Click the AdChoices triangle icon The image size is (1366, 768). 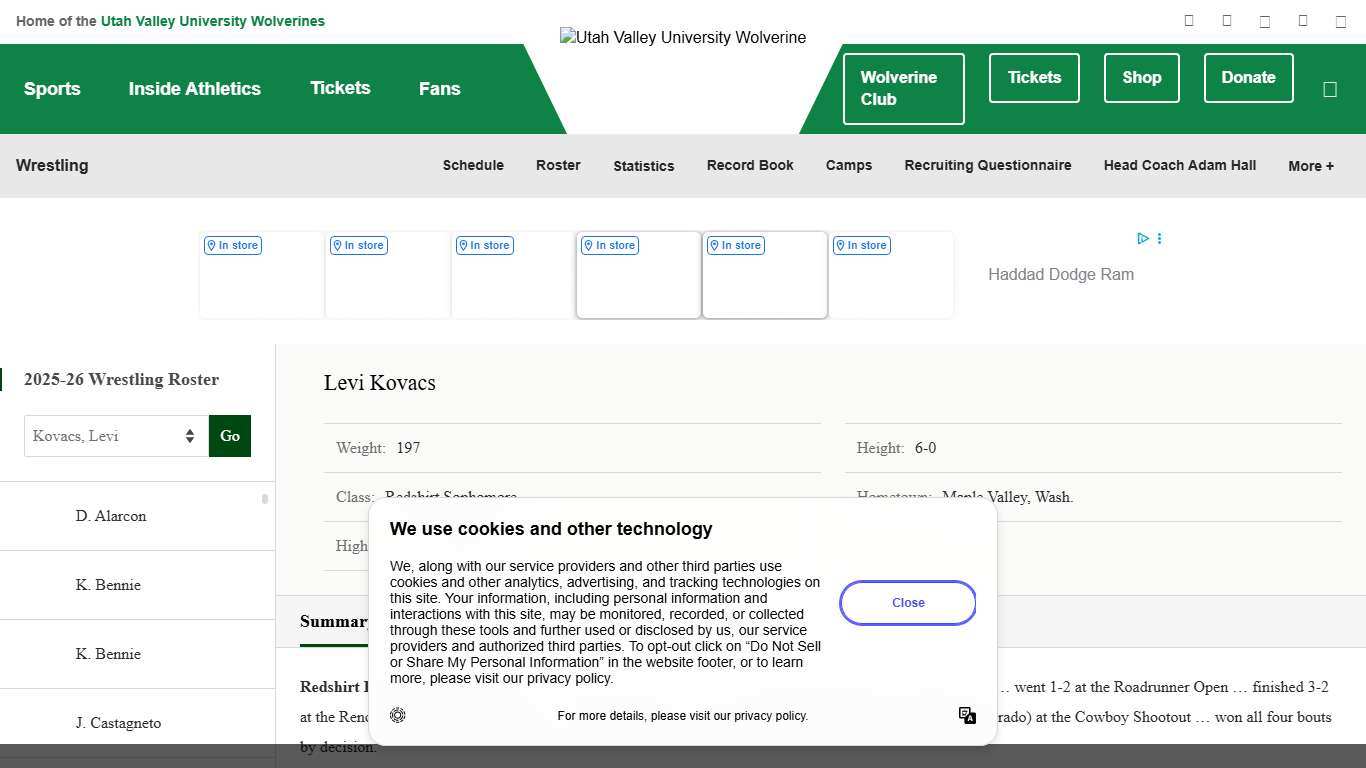[x=1142, y=238]
